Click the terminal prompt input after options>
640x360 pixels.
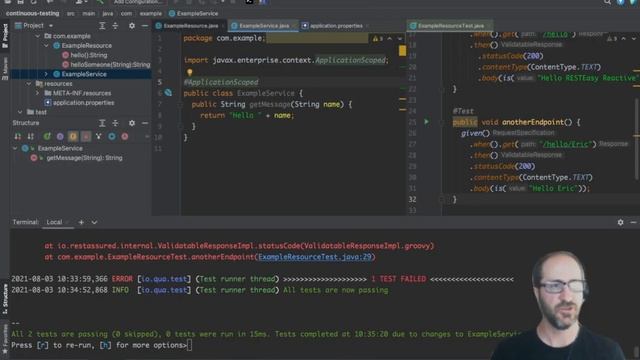click(189, 345)
